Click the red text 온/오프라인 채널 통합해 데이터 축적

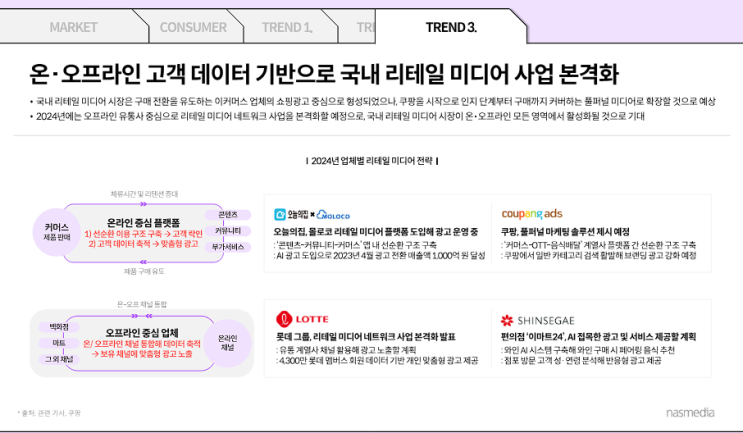(x=142, y=344)
